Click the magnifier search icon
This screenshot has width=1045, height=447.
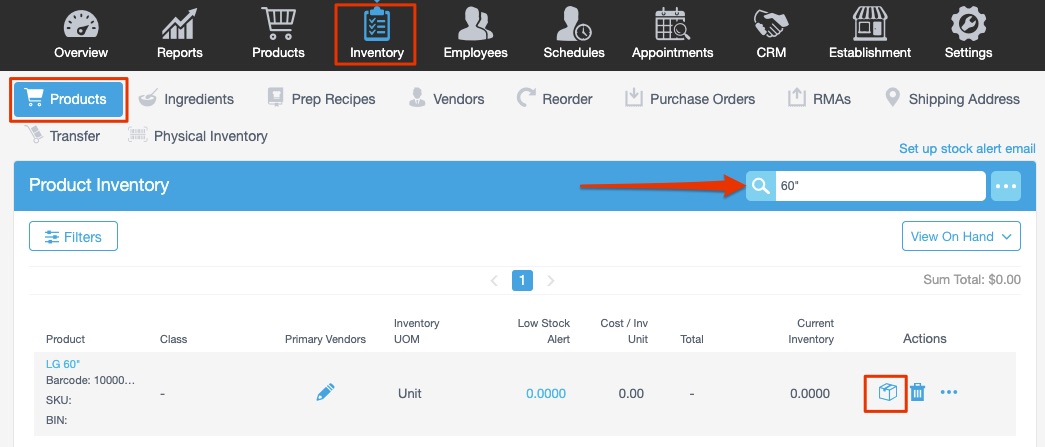(x=760, y=186)
